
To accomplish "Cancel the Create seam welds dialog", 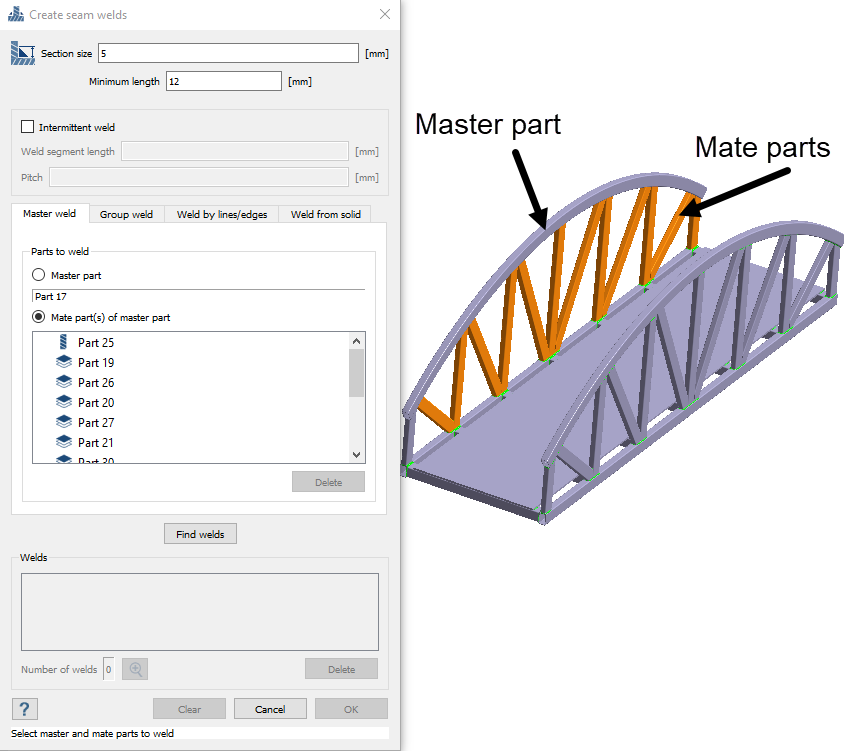I will click(x=270, y=709).
